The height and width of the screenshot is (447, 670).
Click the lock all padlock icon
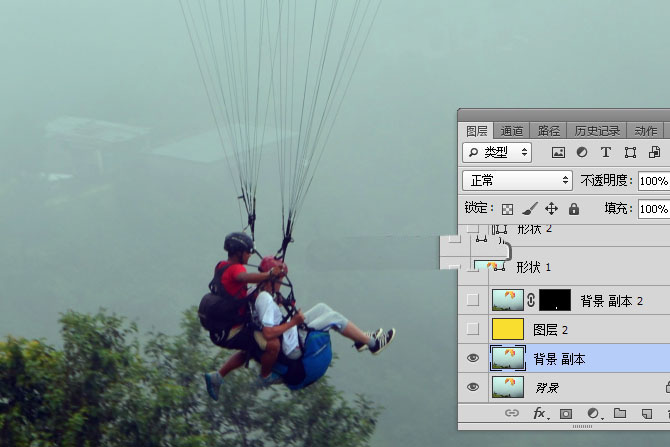[x=574, y=209]
